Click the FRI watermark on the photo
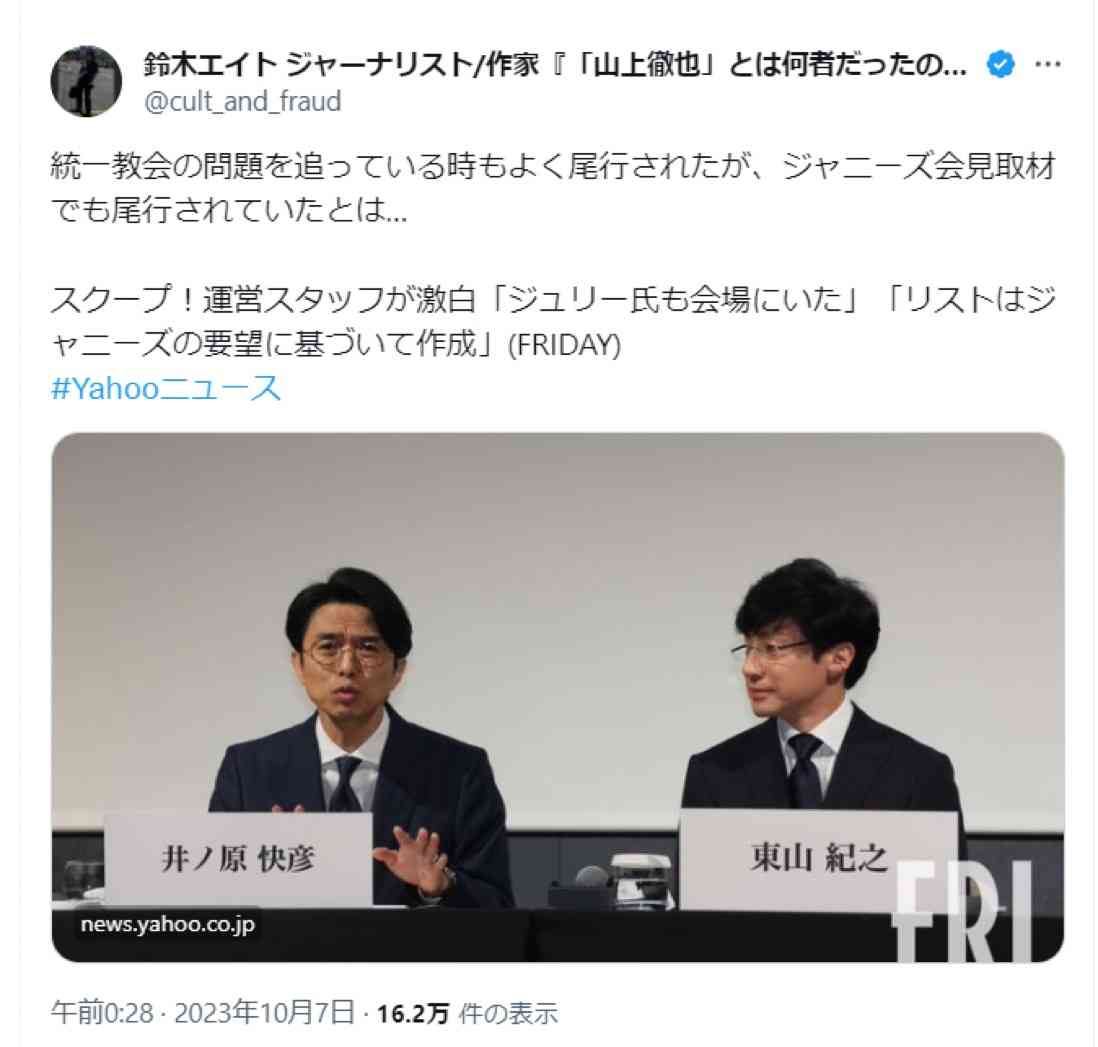 [x=963, y=910]
